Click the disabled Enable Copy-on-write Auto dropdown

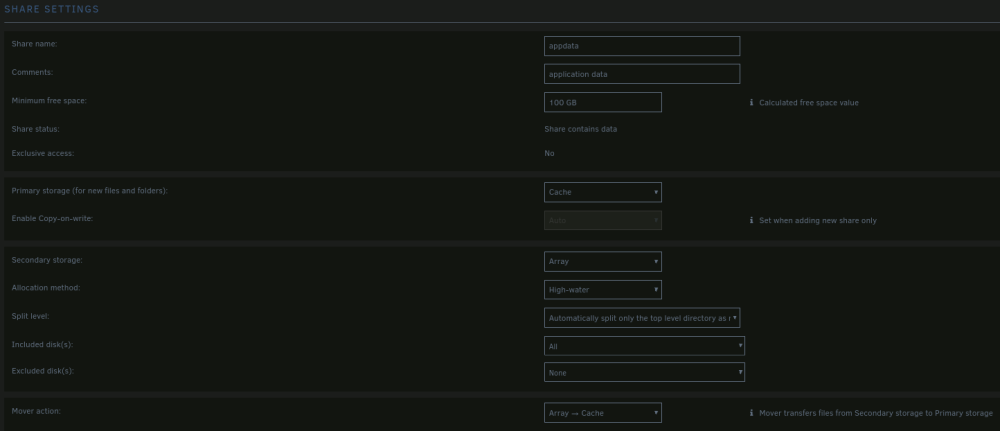(603, 221)
